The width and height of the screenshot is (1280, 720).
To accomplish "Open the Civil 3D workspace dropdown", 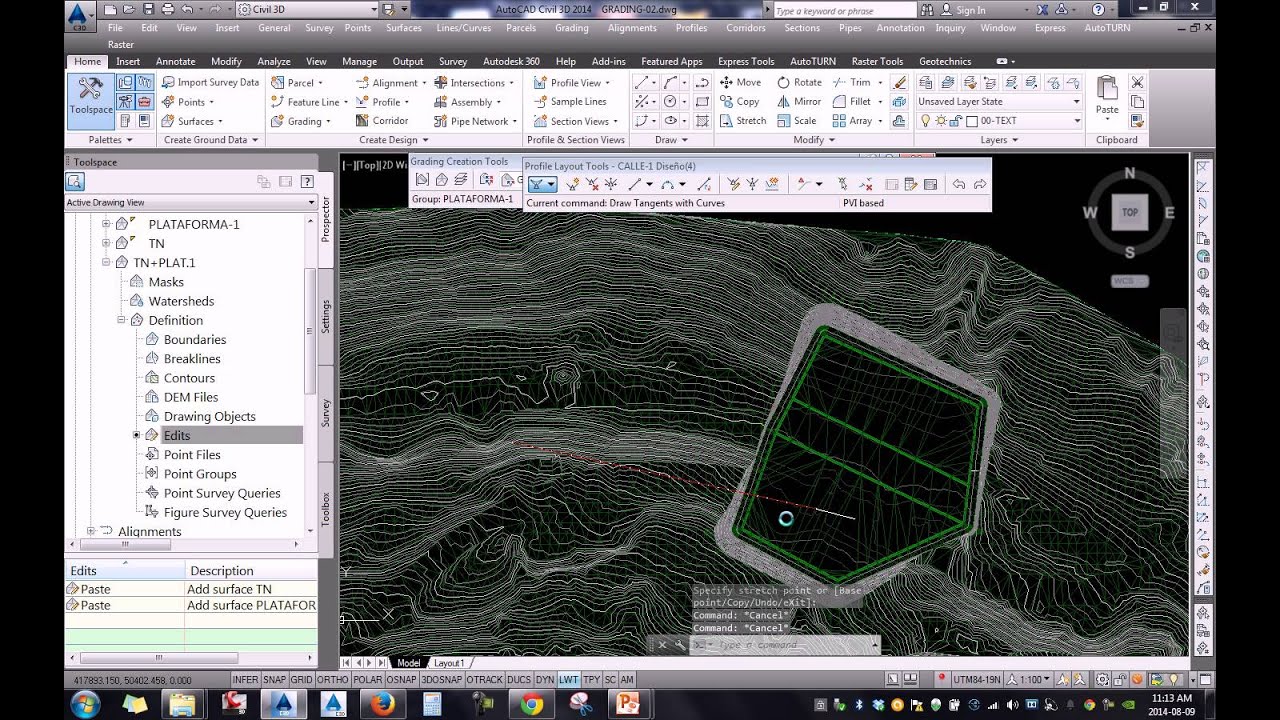I will click(x=309, y=9).
